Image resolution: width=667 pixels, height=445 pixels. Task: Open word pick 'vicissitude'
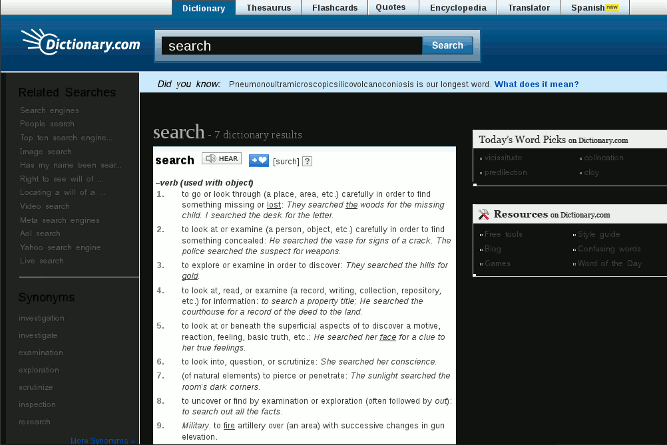(x=503, y=158)
